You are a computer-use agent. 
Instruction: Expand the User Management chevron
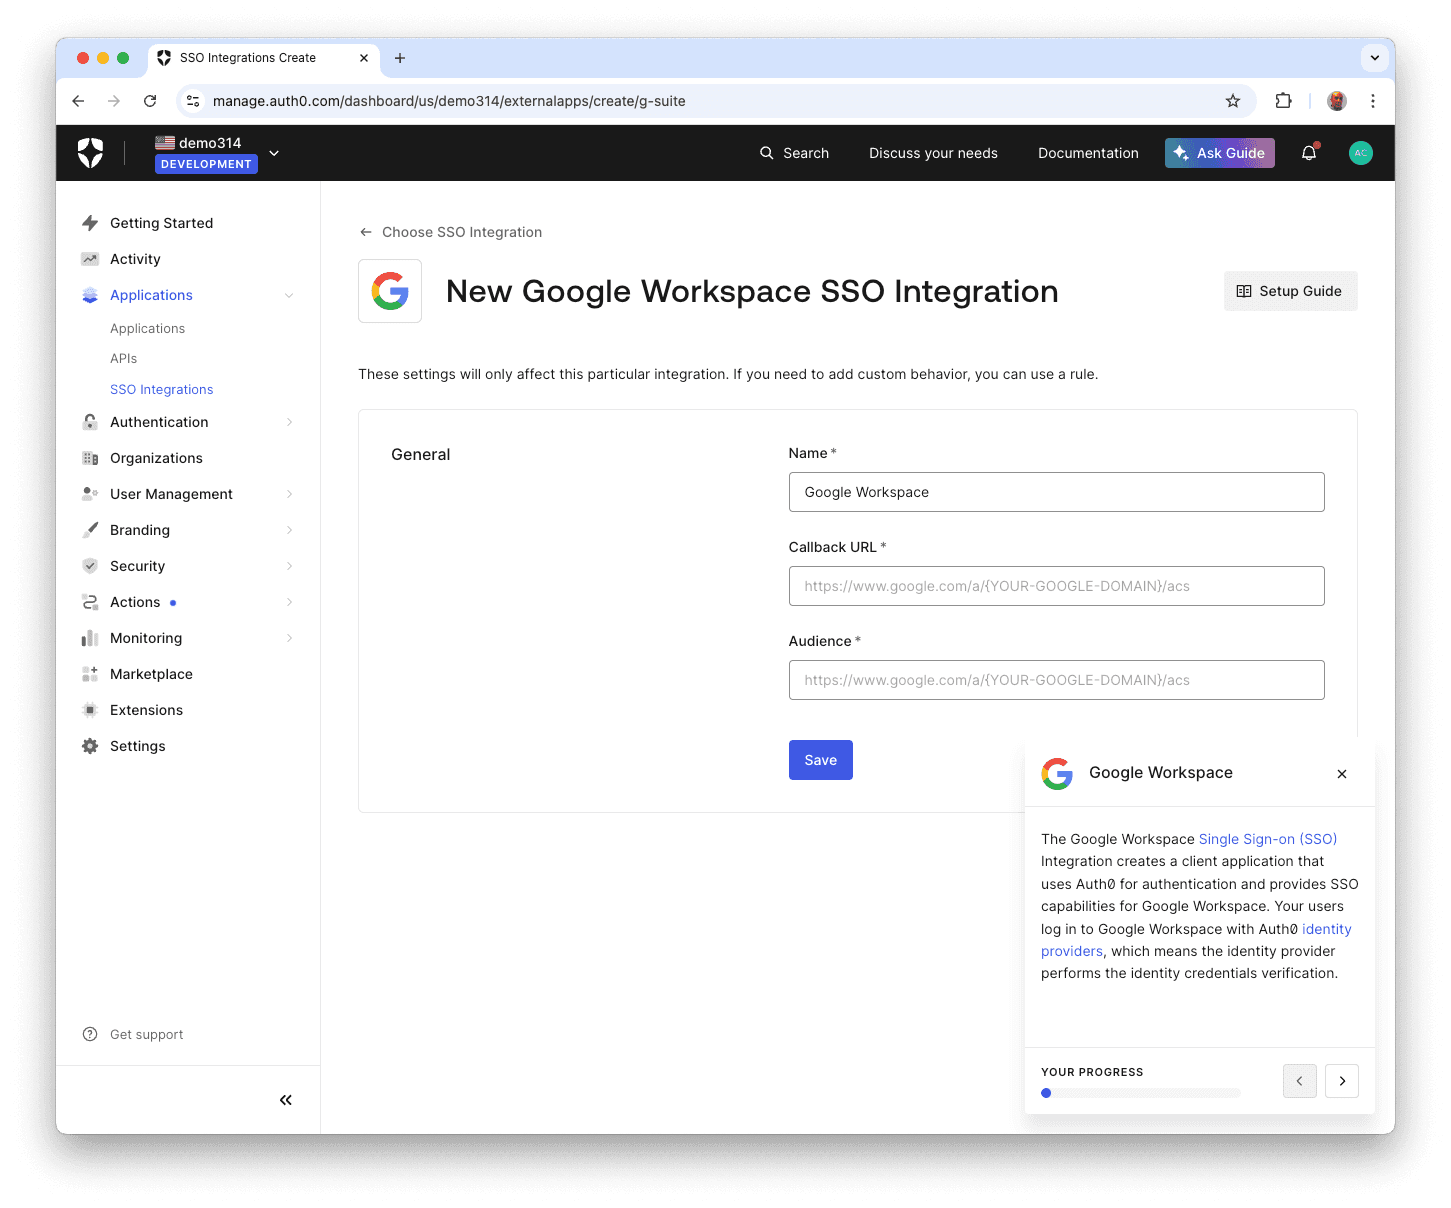[289, 494]
